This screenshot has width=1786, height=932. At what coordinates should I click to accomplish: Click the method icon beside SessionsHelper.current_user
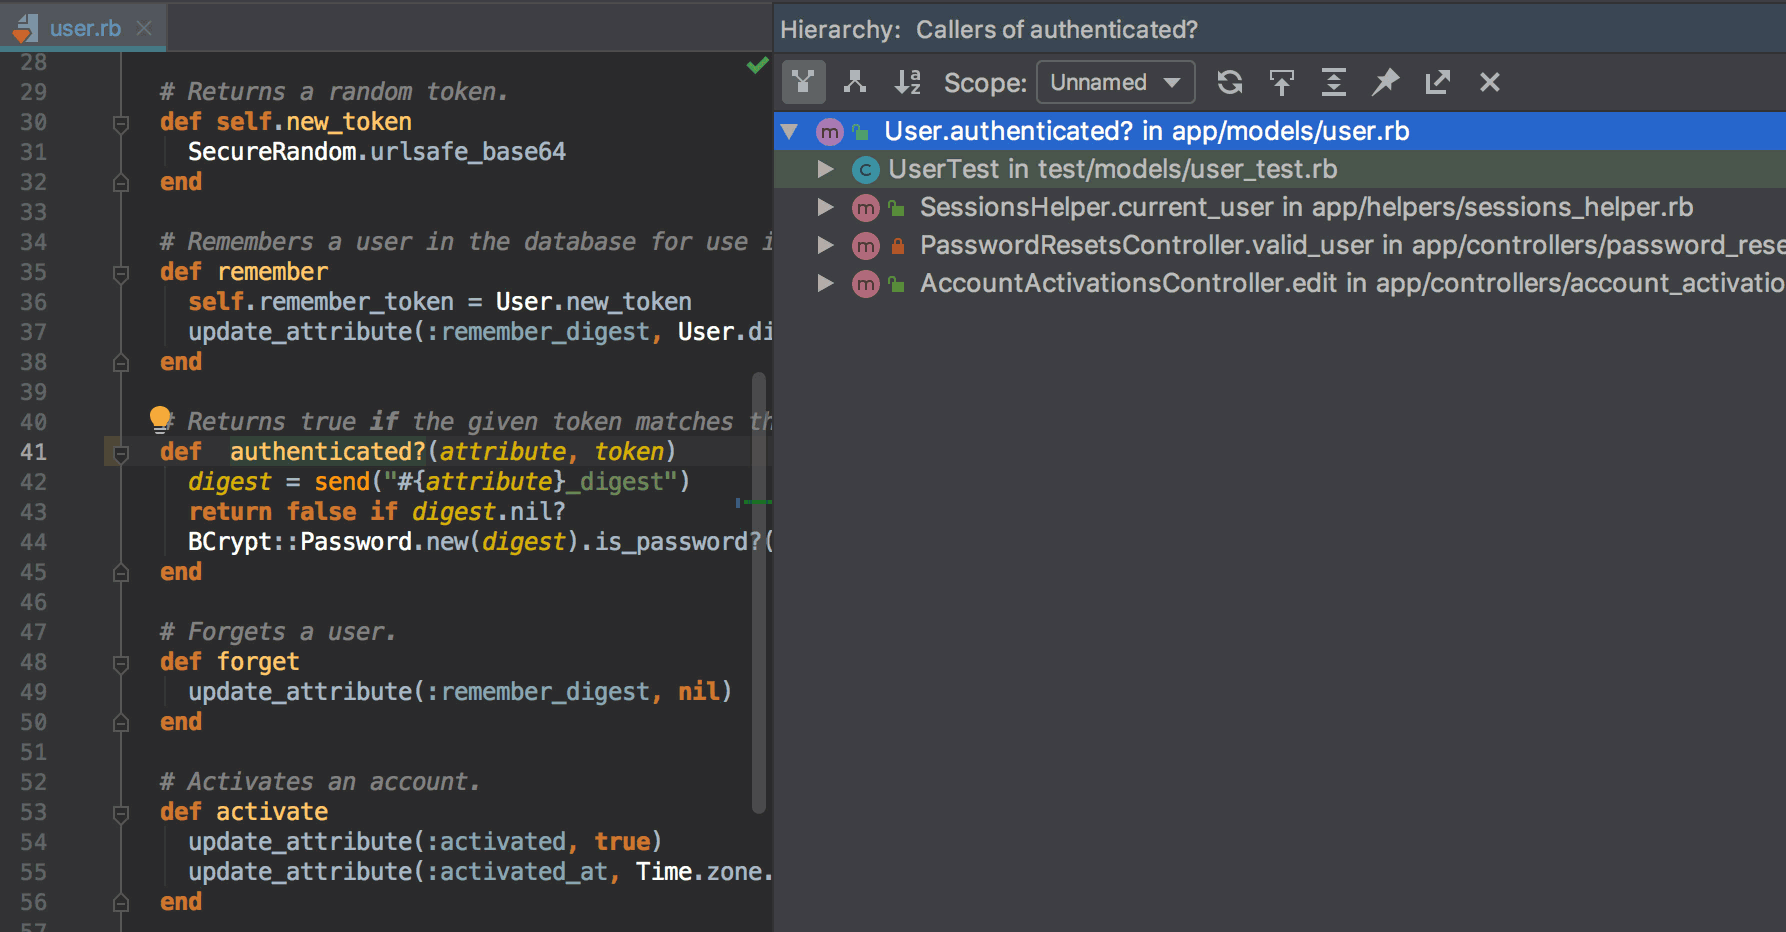pos(865,208)
